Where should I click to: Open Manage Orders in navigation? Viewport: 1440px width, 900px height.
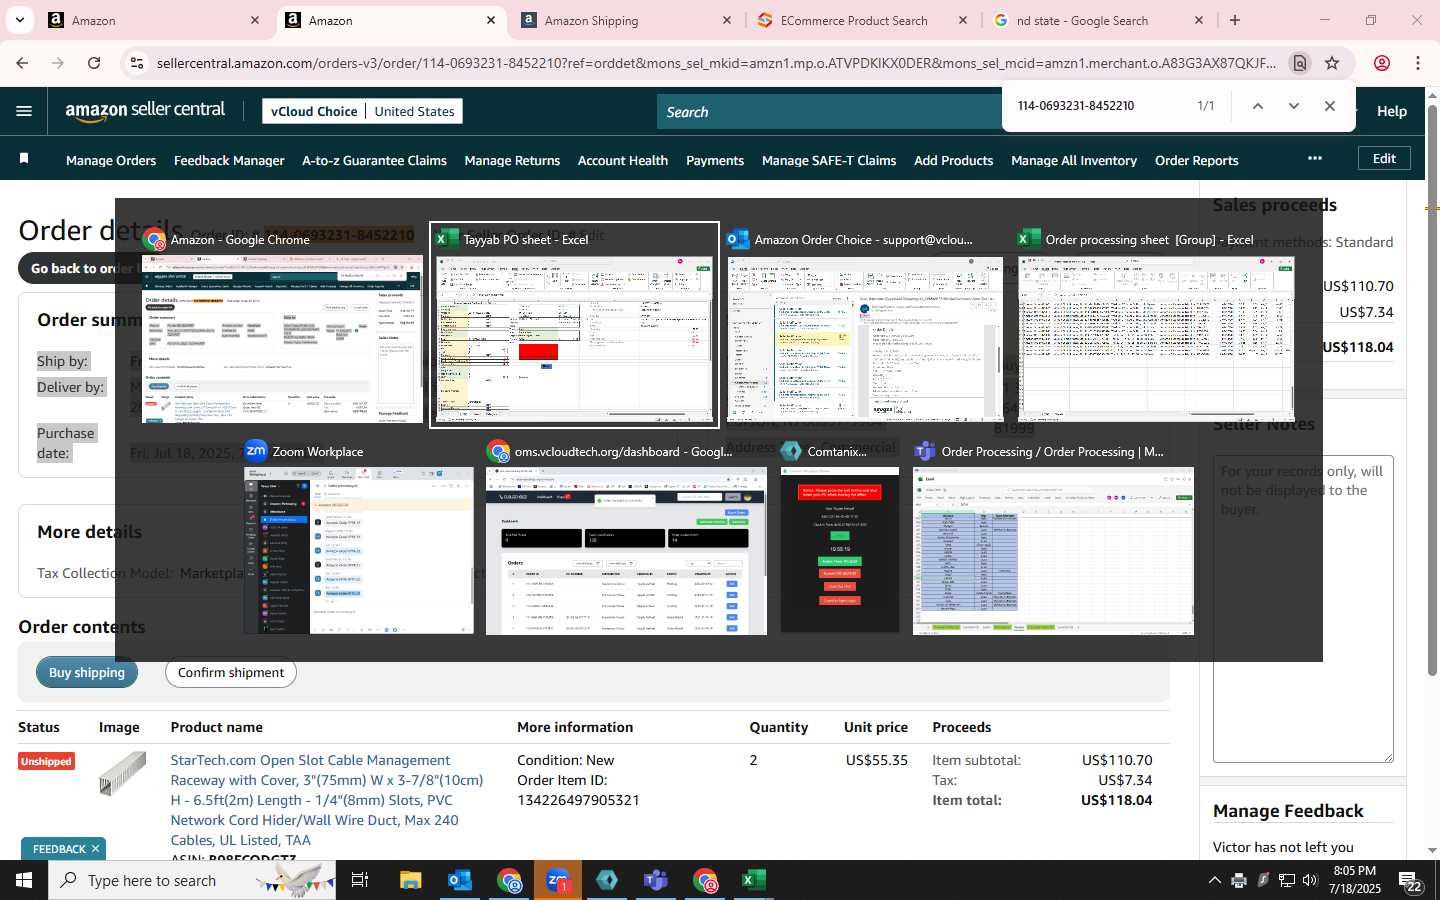[111, 160]
